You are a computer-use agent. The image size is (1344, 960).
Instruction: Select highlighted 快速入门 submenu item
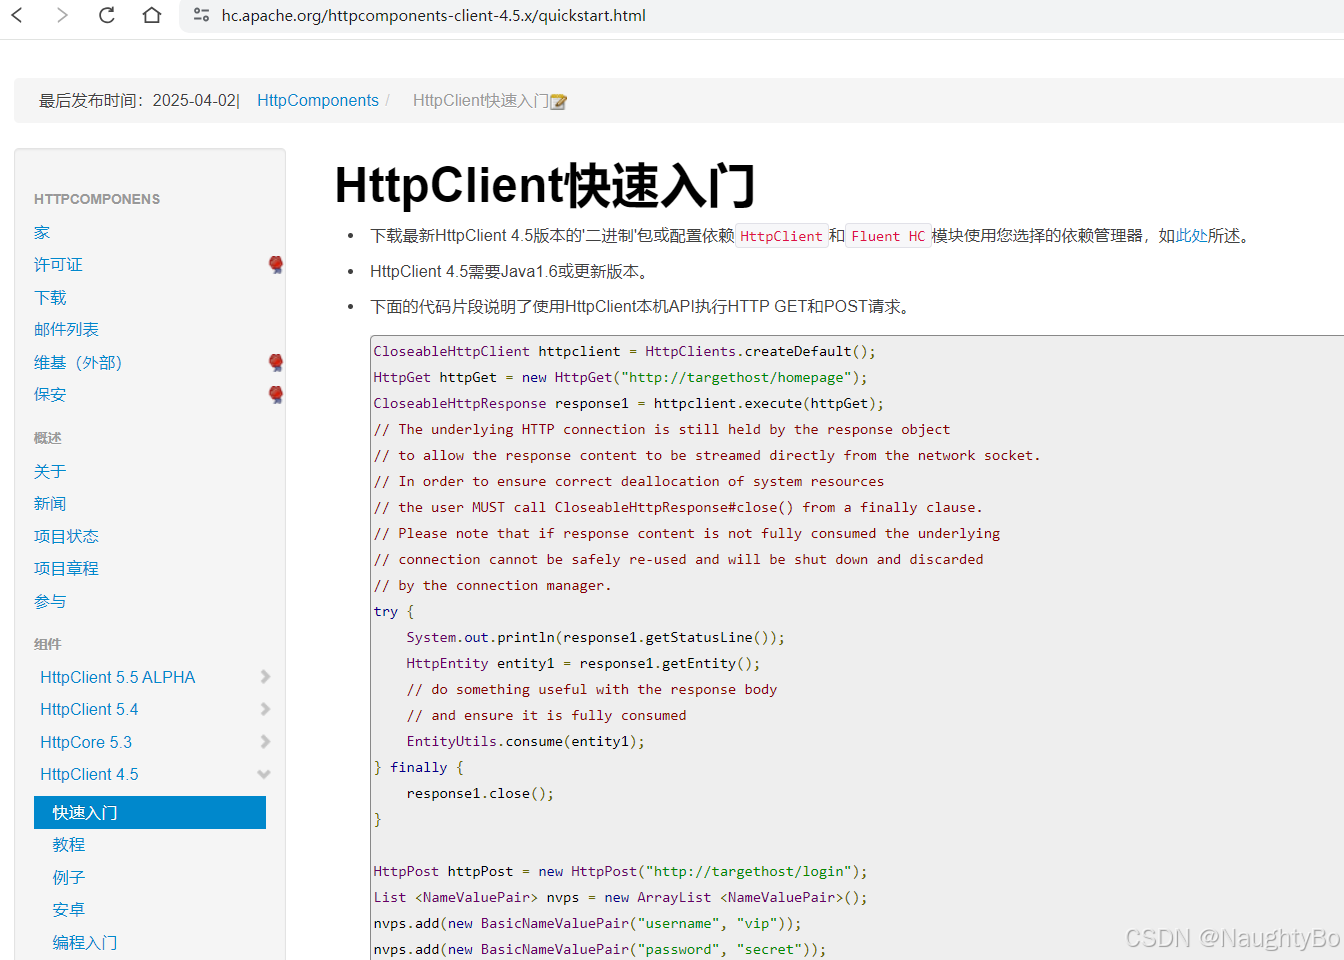[150, 812]
